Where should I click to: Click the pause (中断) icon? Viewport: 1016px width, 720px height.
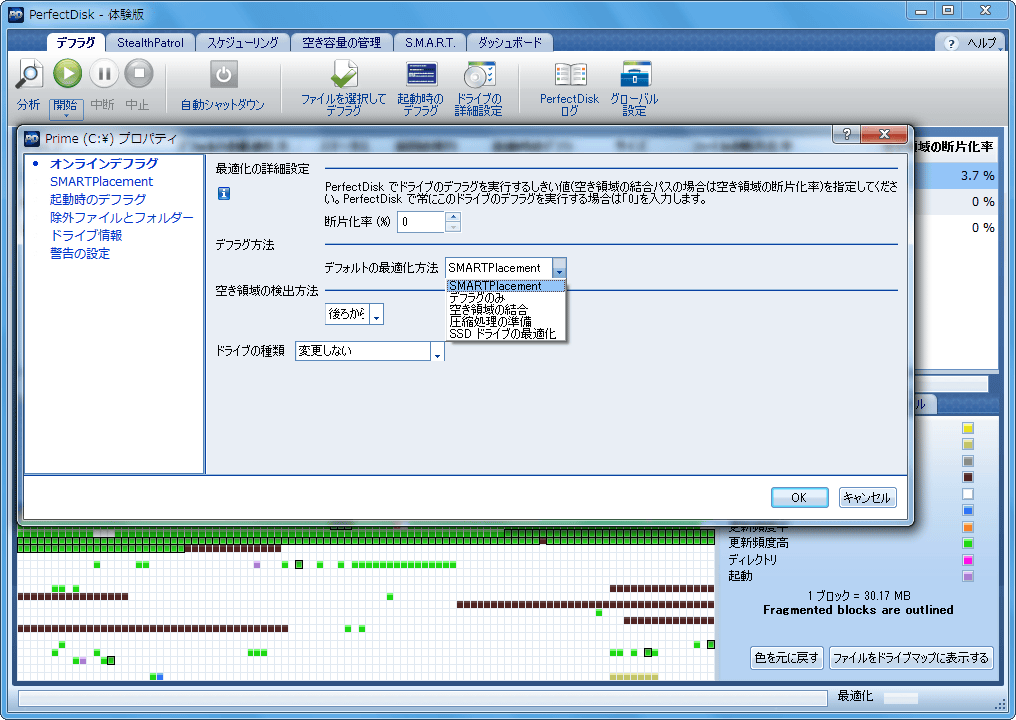pyautogui.click(x=104, y=73)
